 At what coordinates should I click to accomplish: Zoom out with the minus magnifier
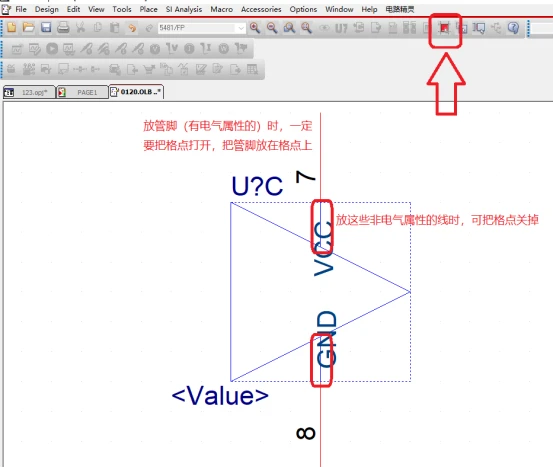tap(272, 28)
